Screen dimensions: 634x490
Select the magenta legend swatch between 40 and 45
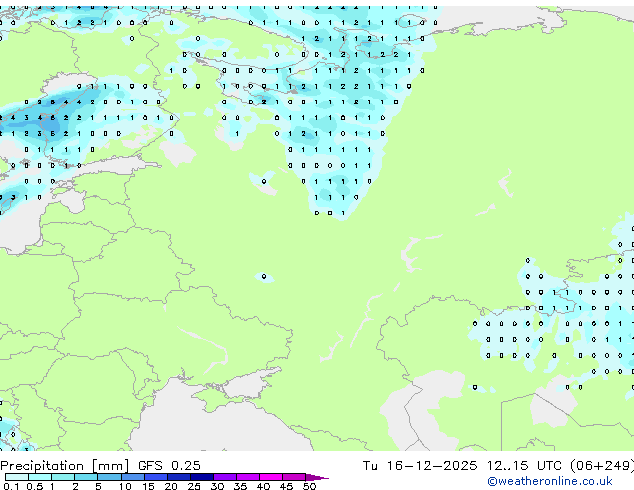pos(271,477)
